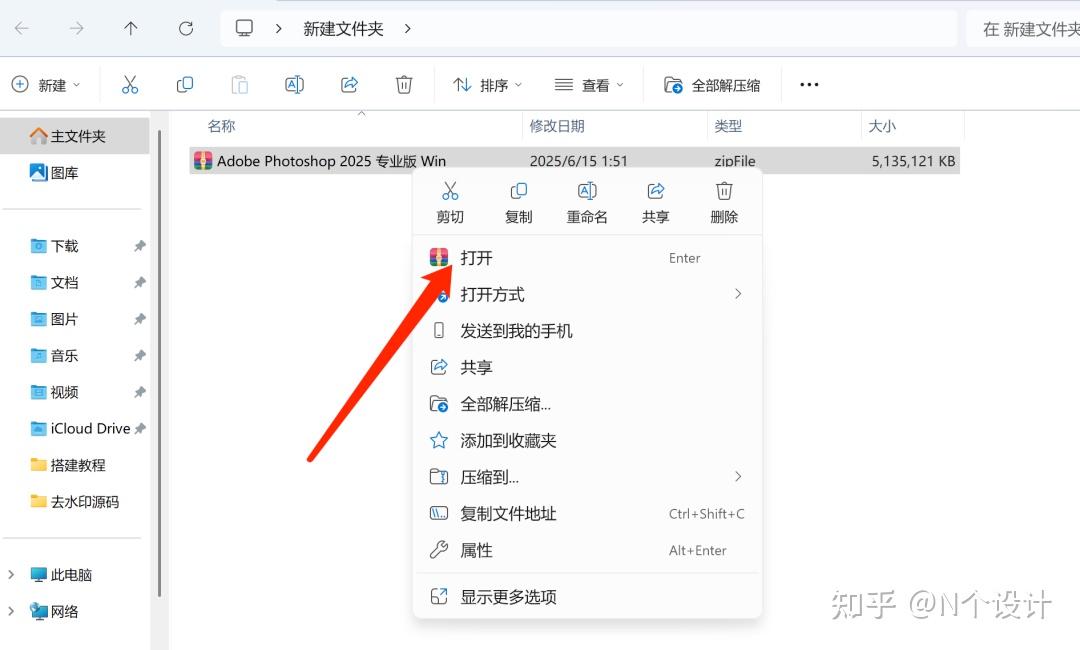Image resolution: width=1080 pixels, height=650 pixels.
Task: Choose 删除 in the context menu
Action: pos(724,202)
